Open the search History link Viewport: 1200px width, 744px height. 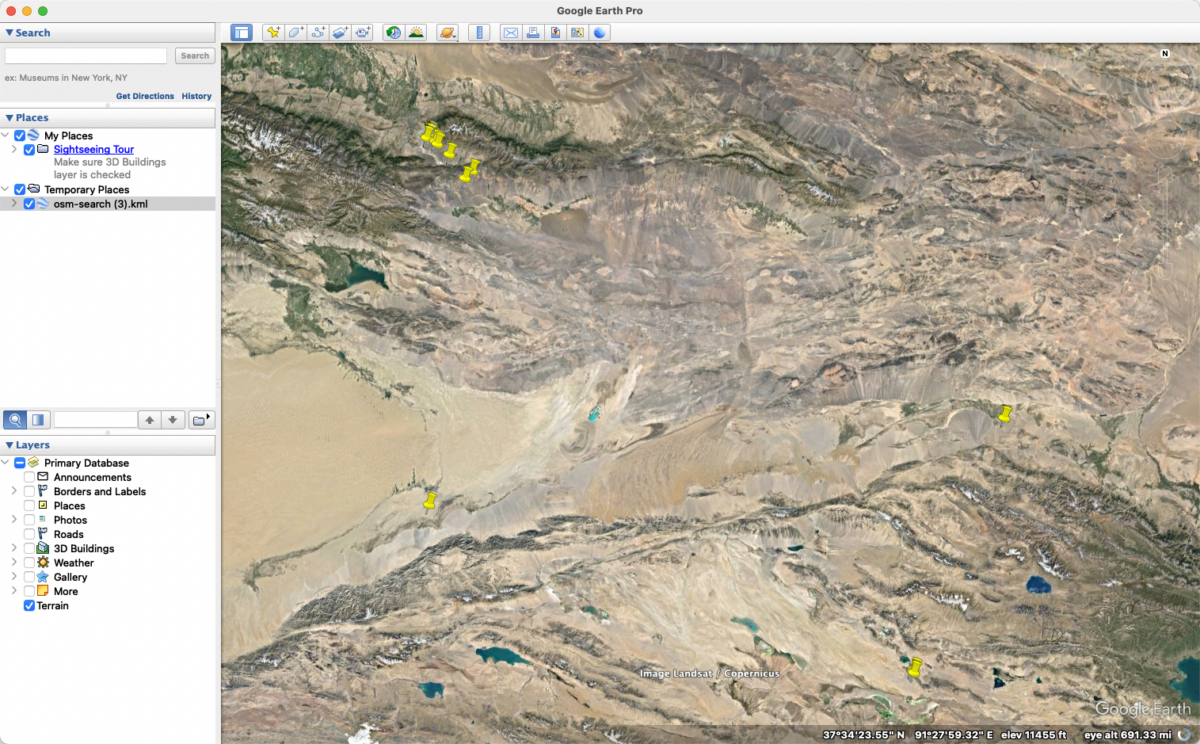point(197,96)
